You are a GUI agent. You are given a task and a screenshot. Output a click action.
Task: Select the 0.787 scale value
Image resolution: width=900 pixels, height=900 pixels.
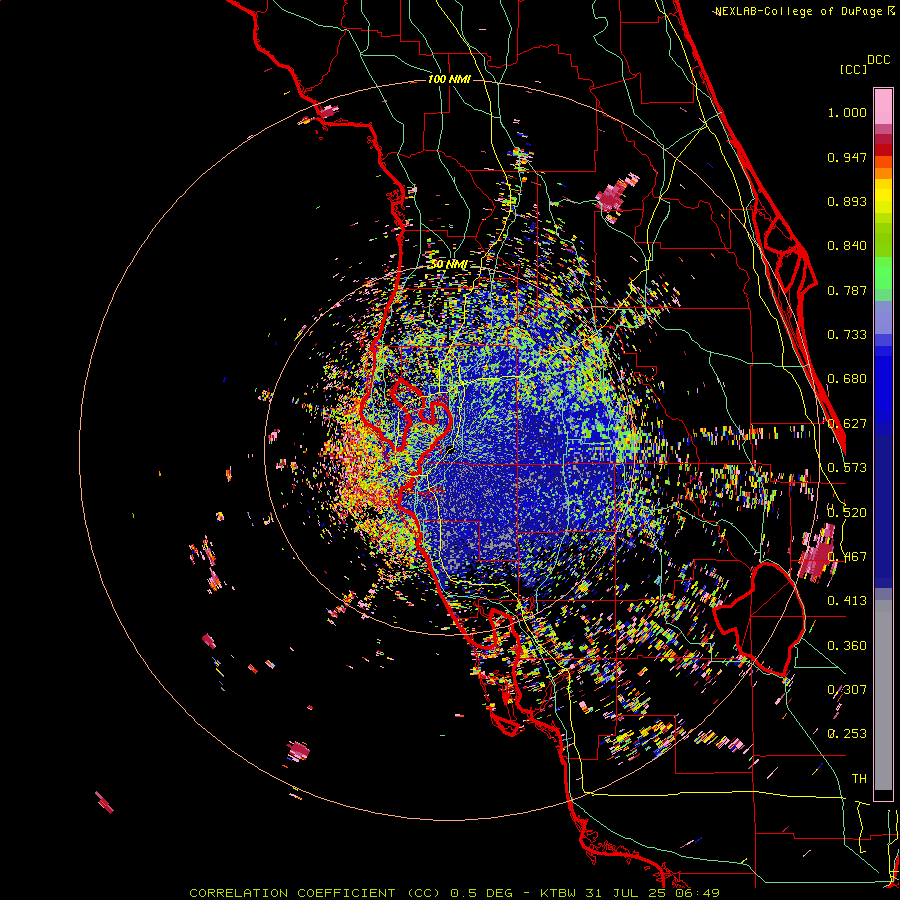(847, 290)
